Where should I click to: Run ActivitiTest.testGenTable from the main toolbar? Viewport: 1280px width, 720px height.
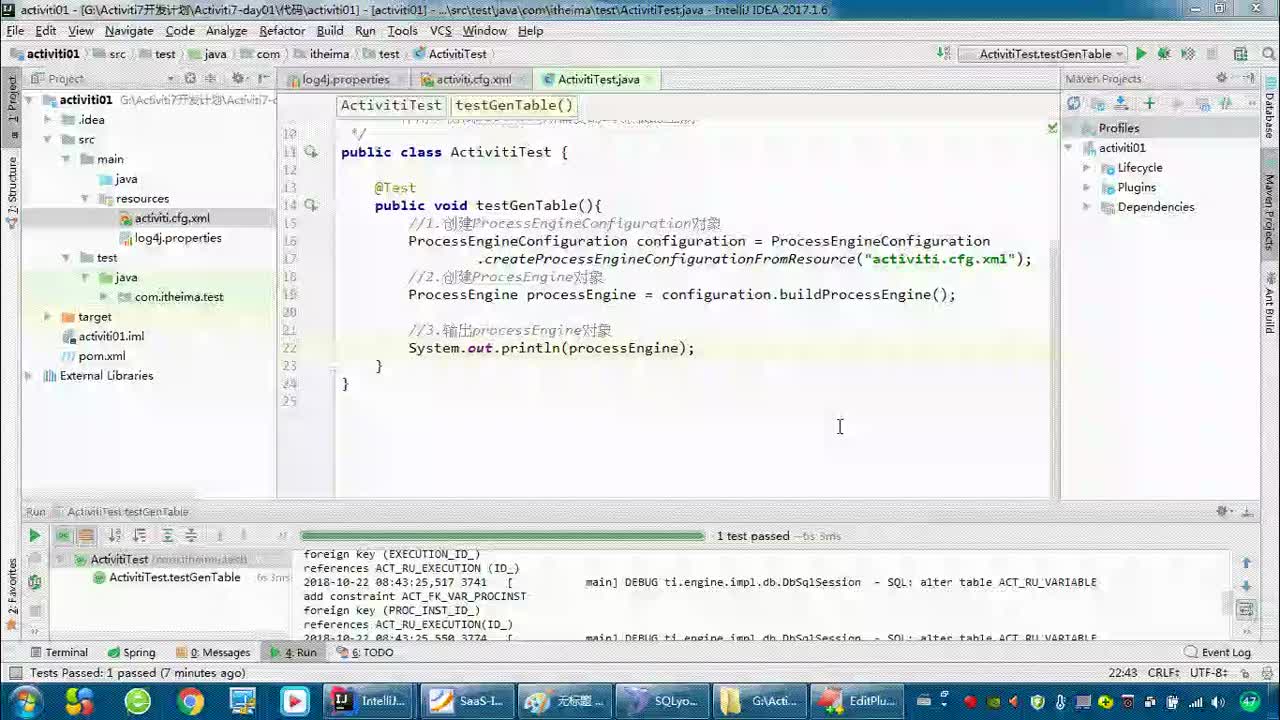point(1141,54)
